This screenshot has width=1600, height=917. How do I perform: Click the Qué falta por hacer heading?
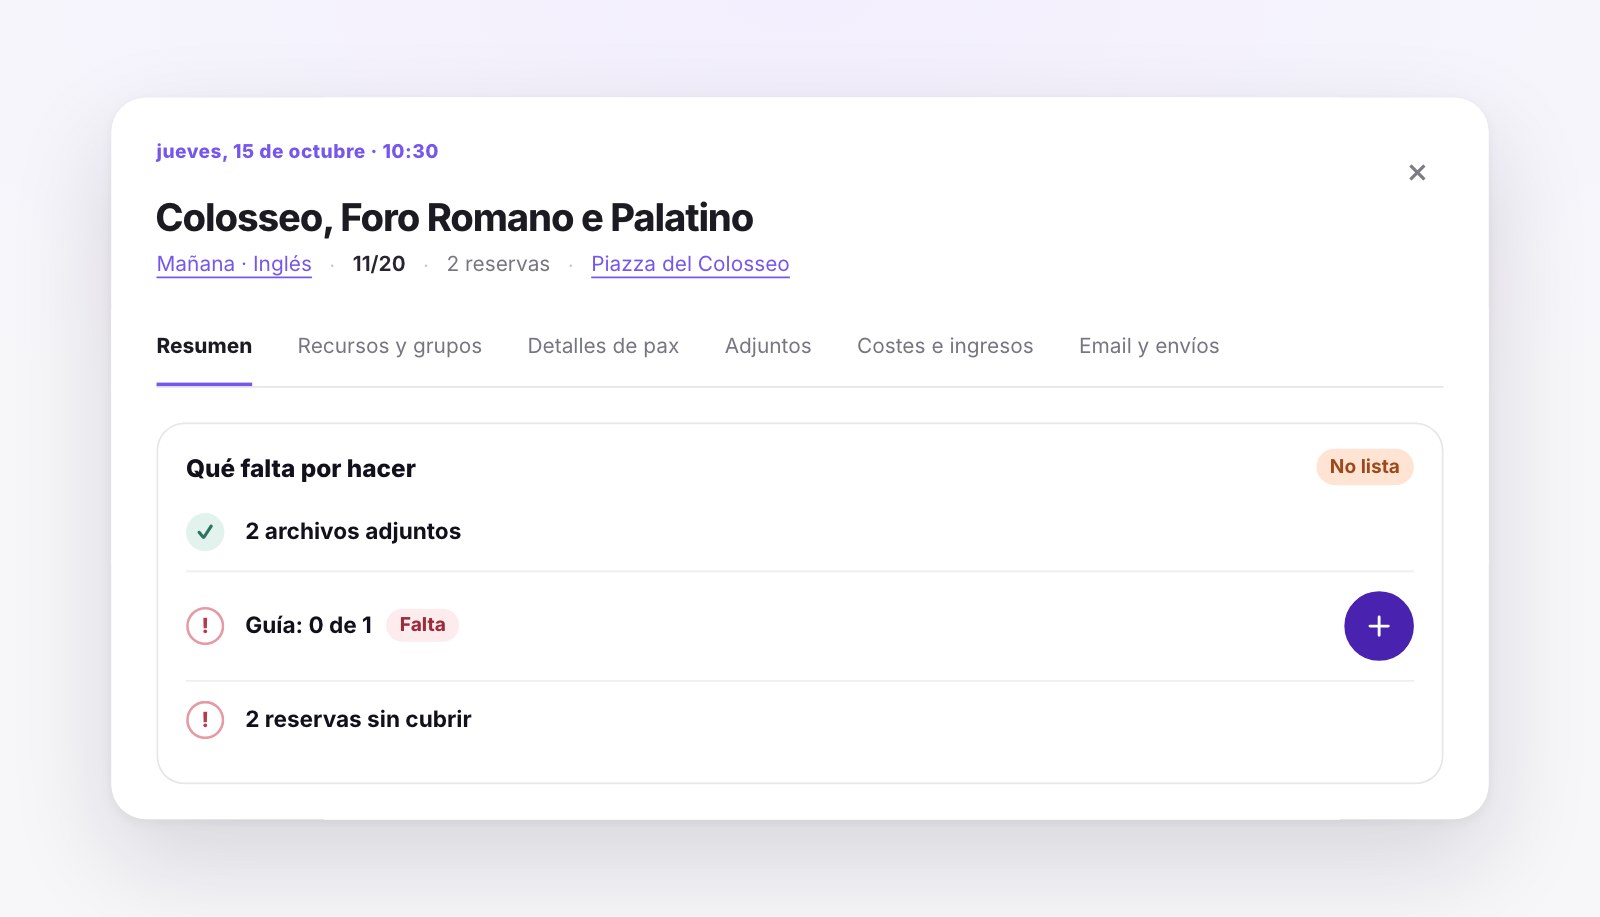tap(301, 469)
